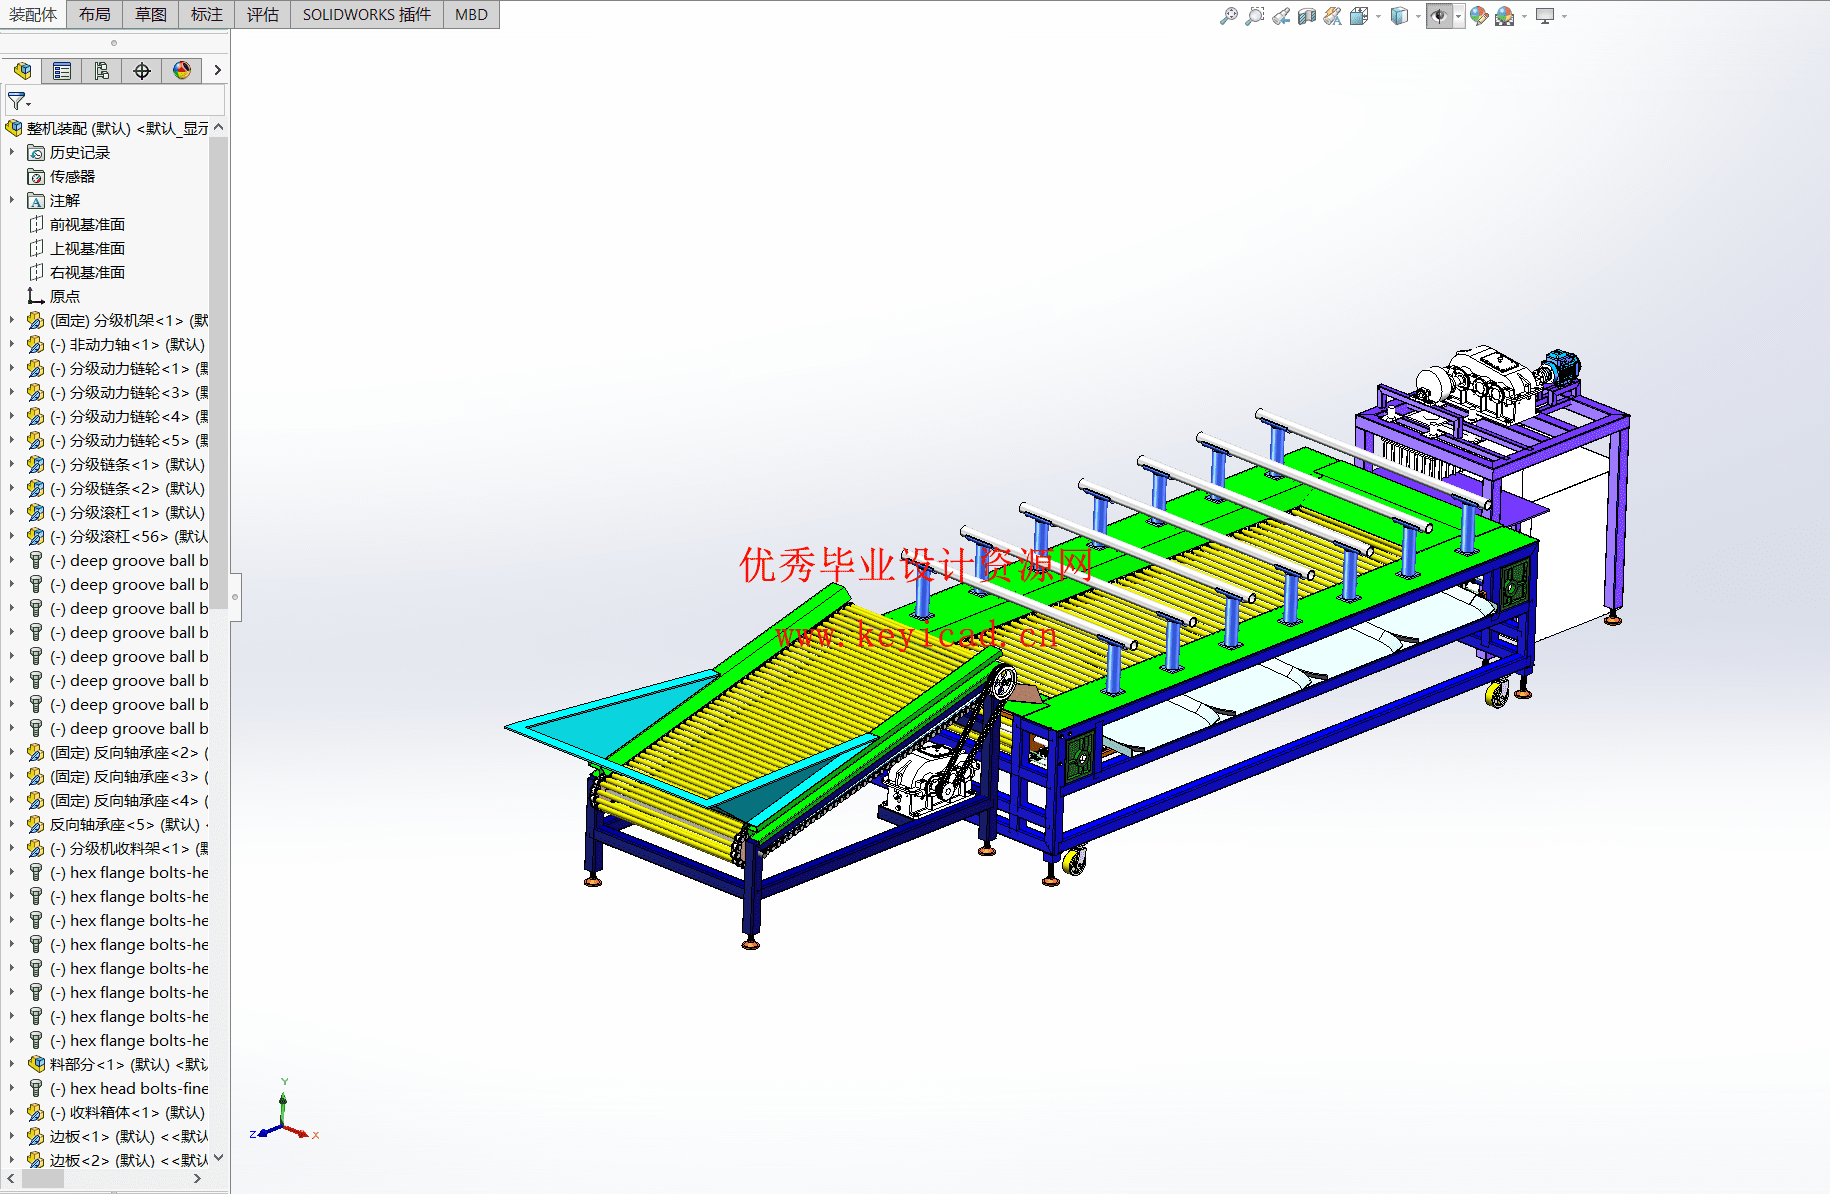
Task: Activate the Section View tool
Action: (x=1306, y=16)
